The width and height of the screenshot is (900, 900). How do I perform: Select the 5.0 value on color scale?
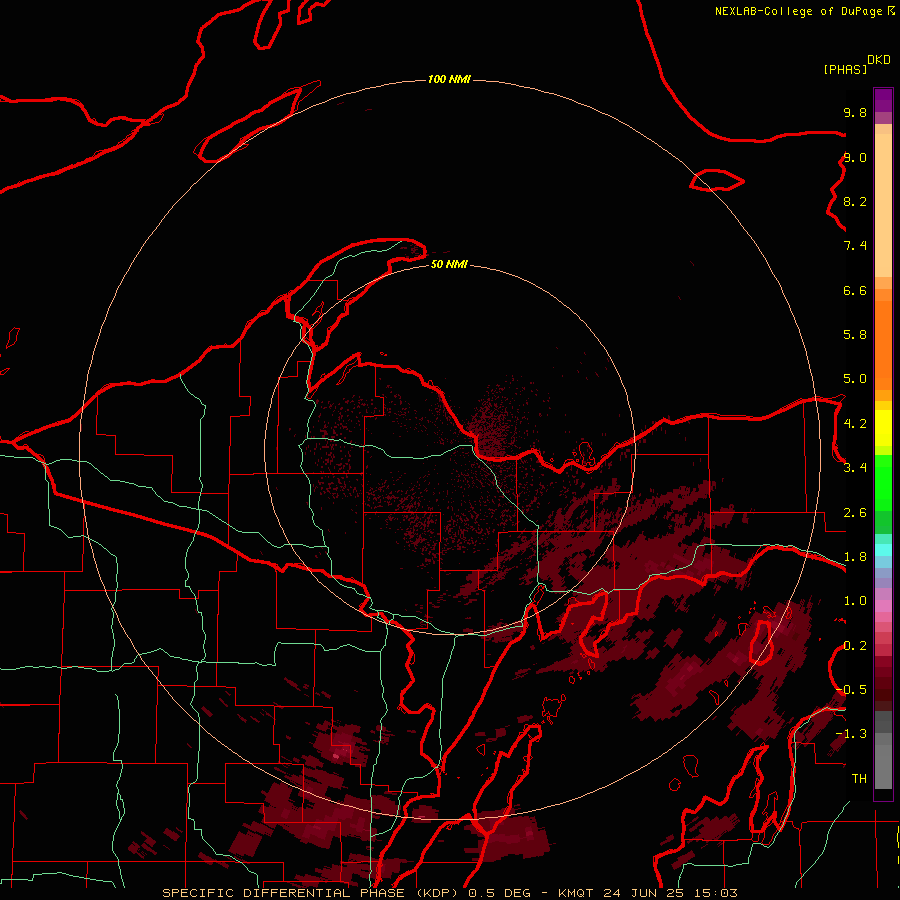[855, 379]
